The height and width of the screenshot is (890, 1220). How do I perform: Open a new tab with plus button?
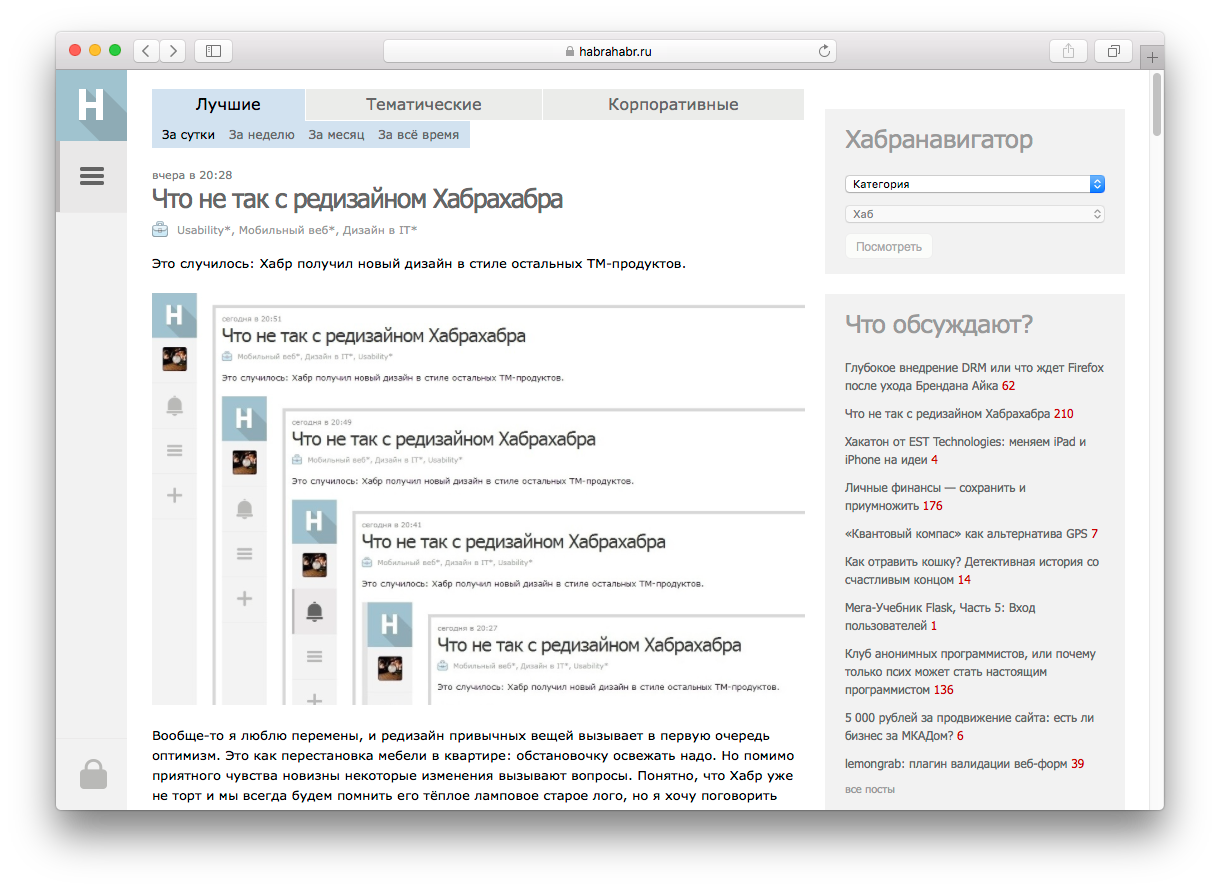(x=1152, y=57)
